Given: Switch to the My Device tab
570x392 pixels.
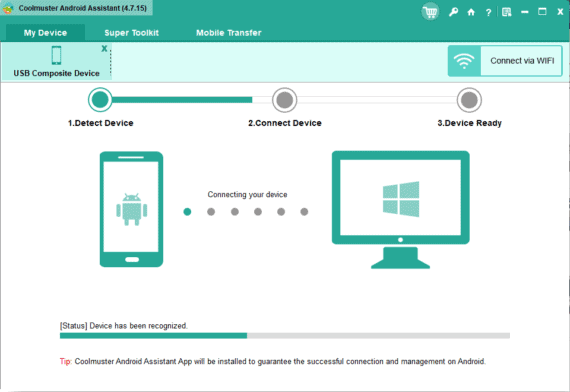Looking at the screenshot, I should pos(45,33).
